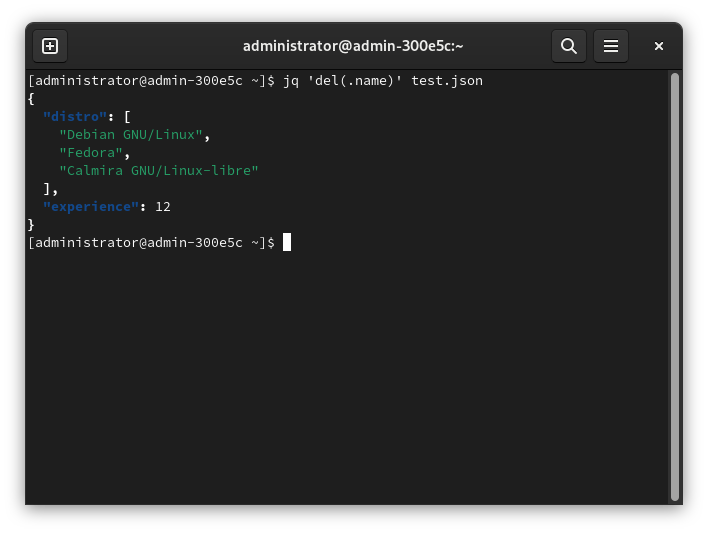Close the terminal window
Screen dimensions: 708x533
[x=659, y=46]
